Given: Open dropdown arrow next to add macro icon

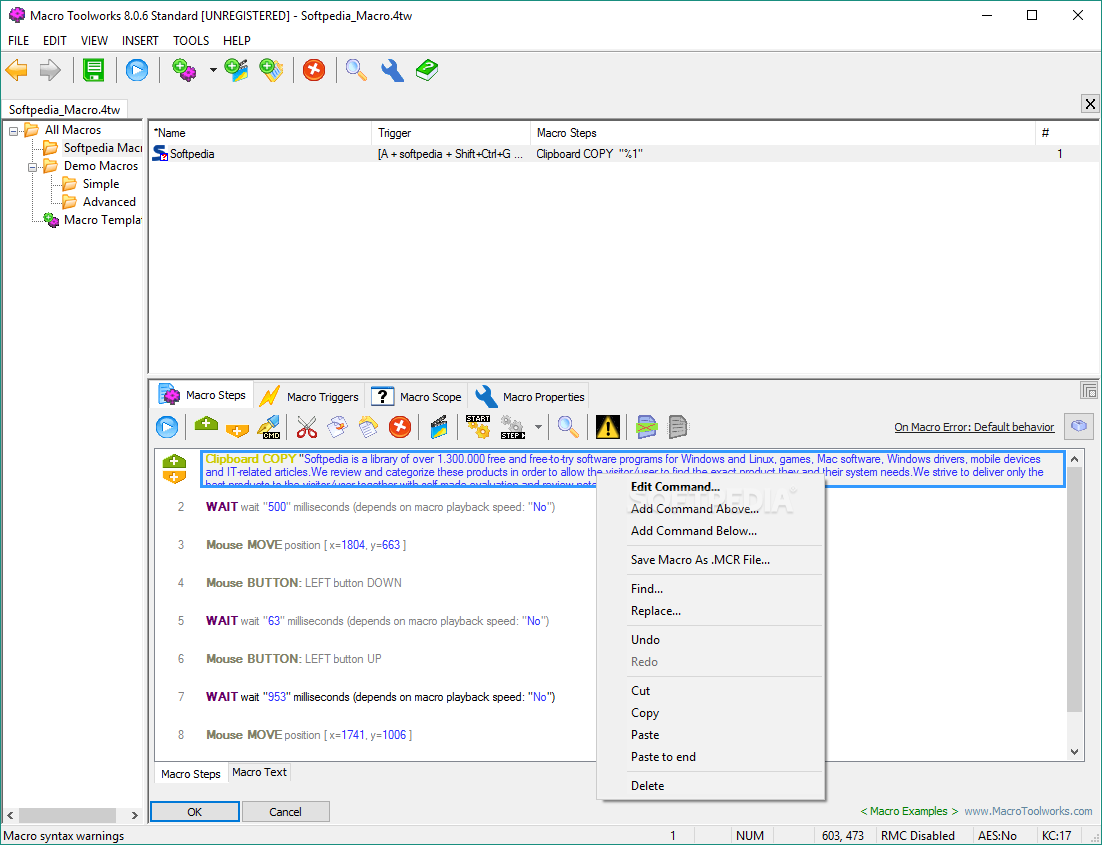Looking at the screenshot, I should [213, 70].
